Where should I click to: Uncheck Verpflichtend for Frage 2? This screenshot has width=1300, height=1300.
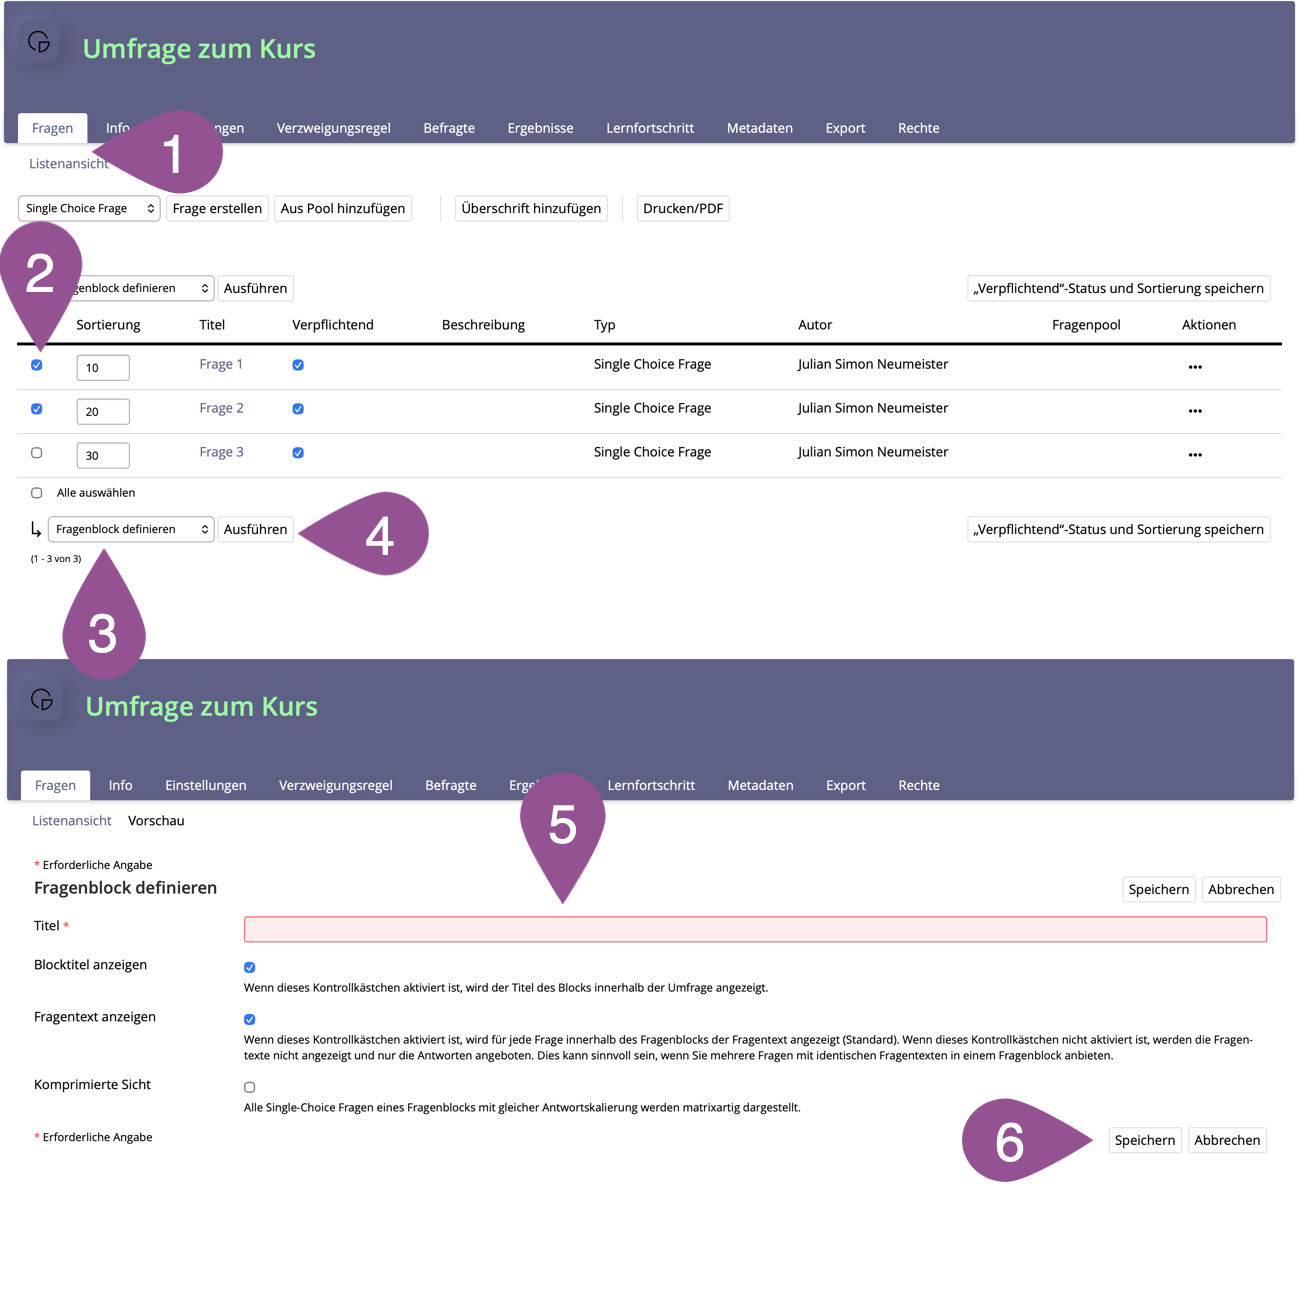coord(298,409)
